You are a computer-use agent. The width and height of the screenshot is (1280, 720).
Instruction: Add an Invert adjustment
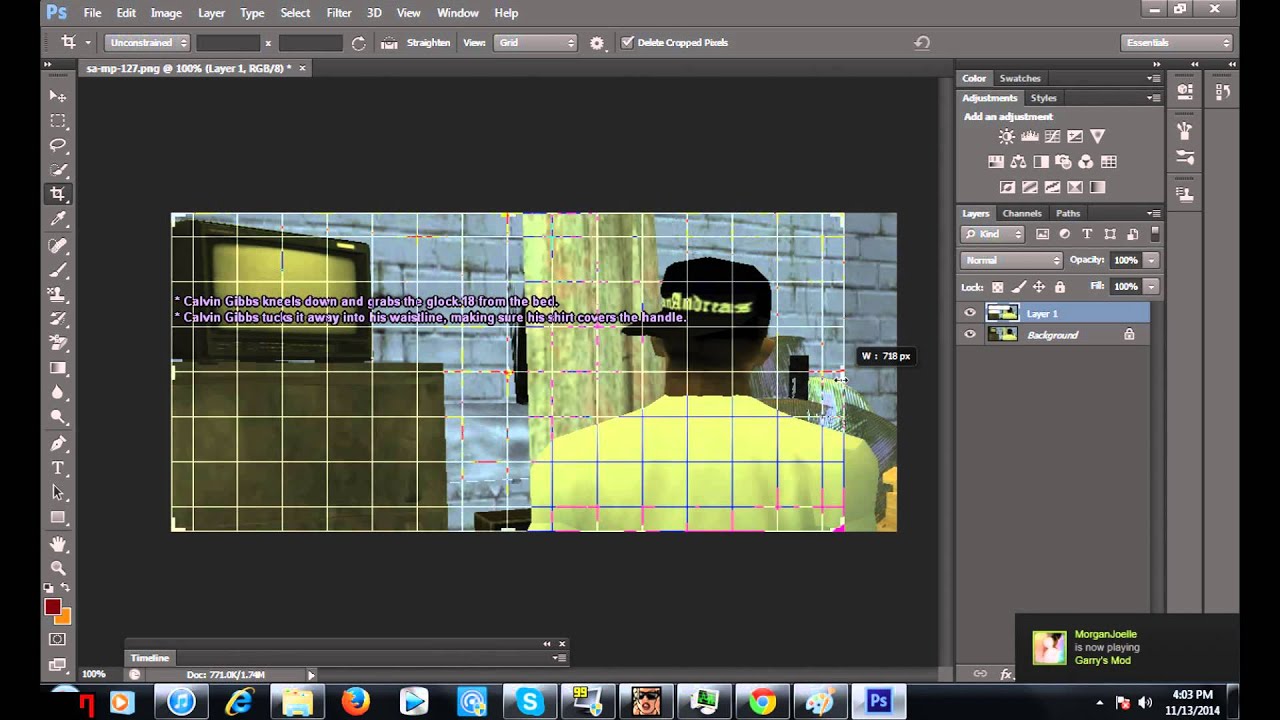[x=1007, y=187]
